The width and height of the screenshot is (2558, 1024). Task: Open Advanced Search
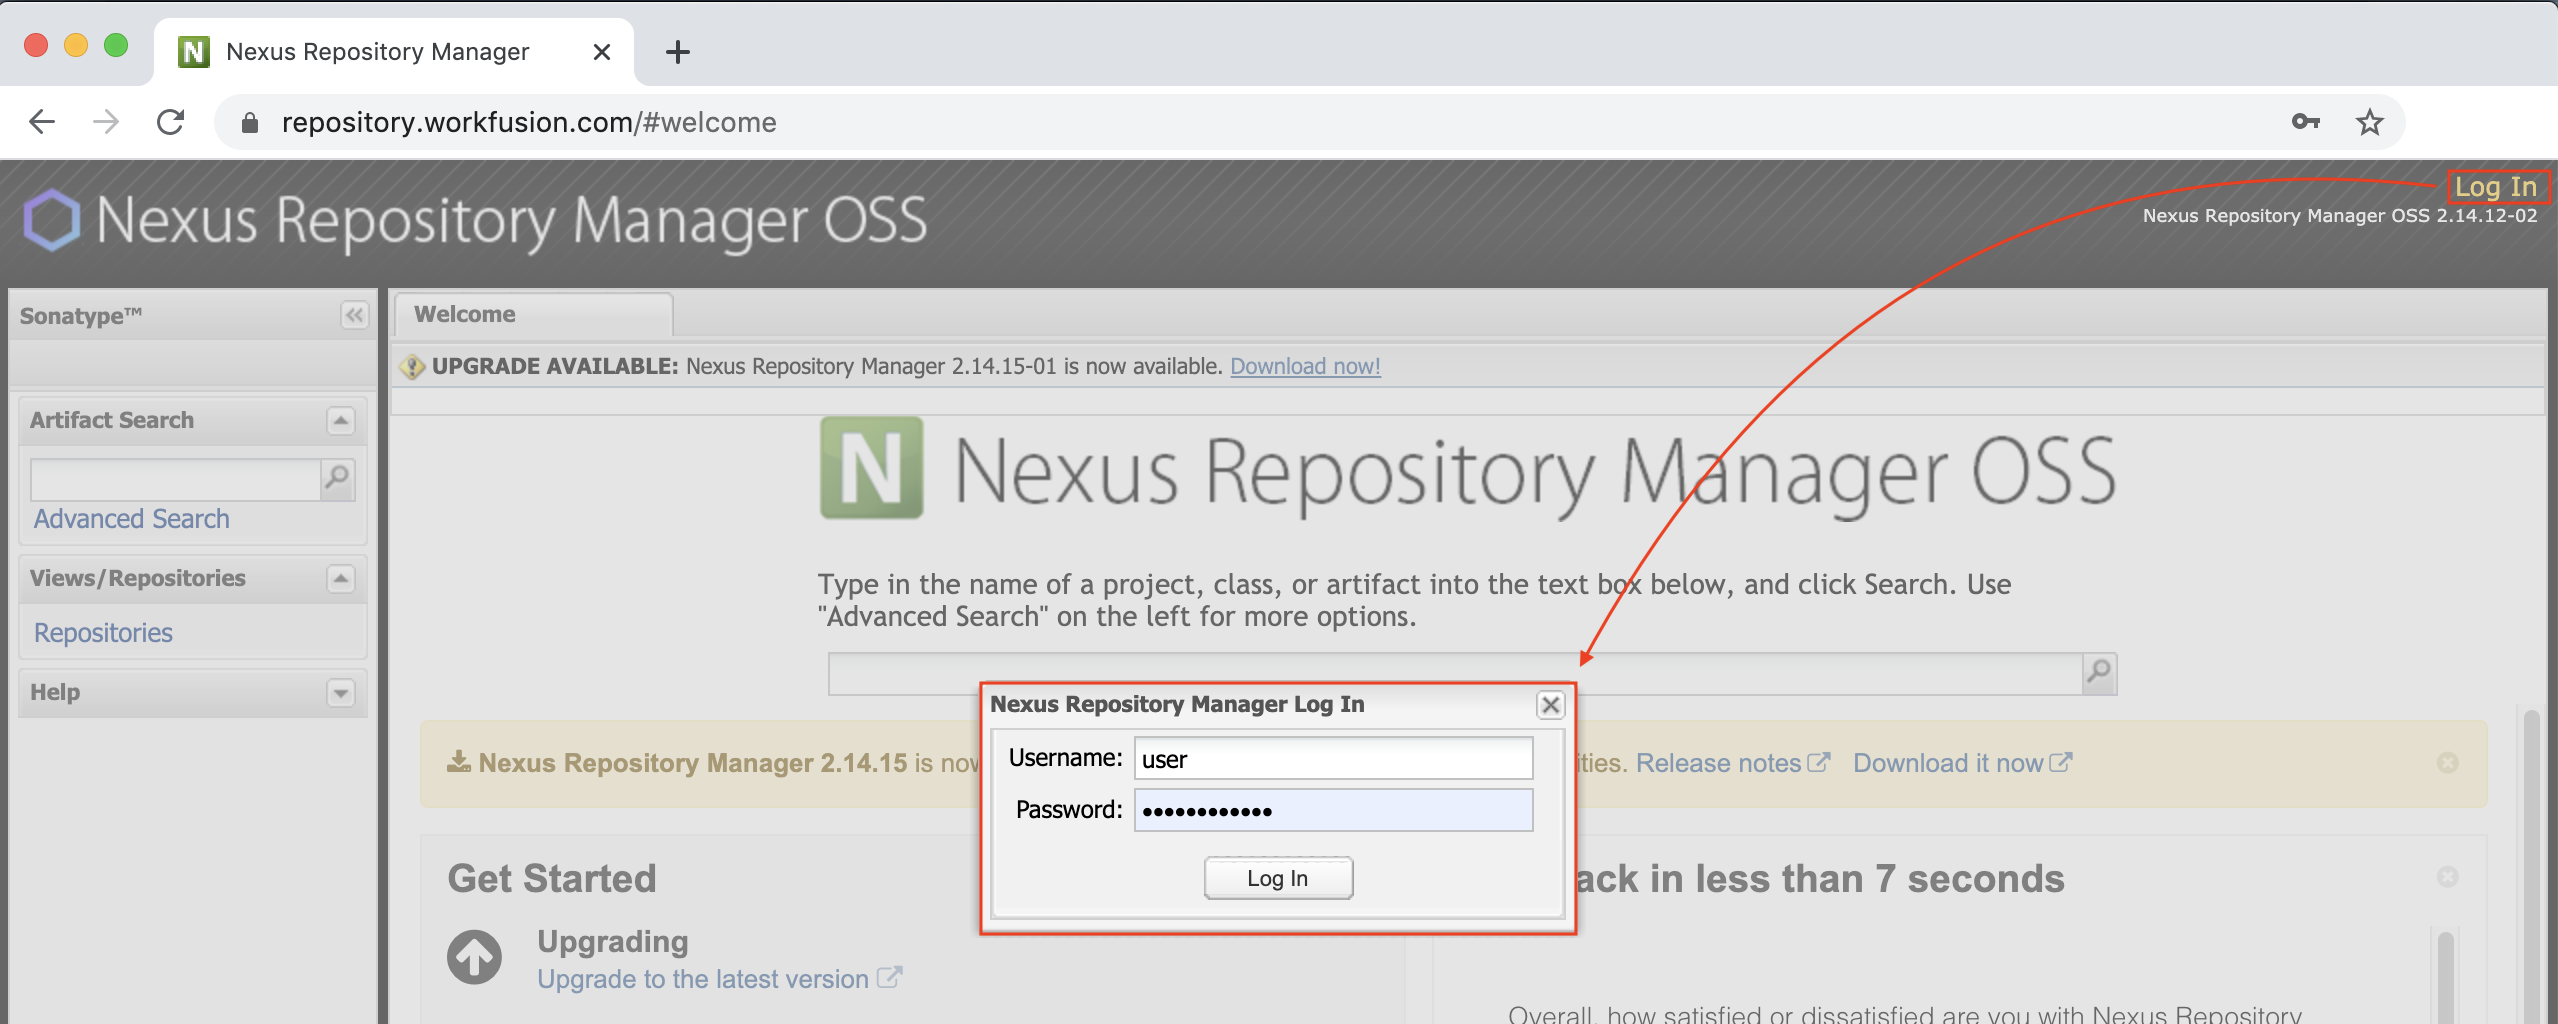click(x=131, y=519)
